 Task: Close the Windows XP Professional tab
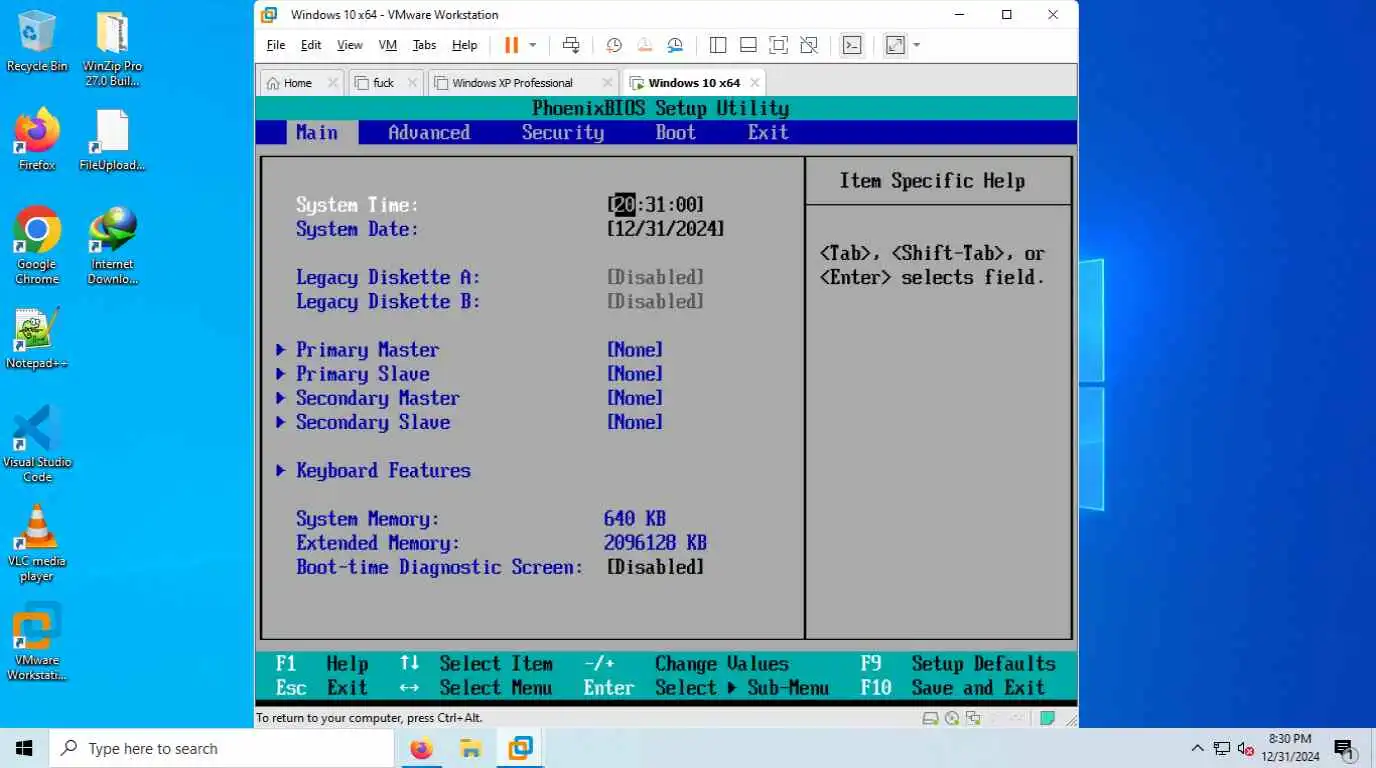click(x=607, y=83)
